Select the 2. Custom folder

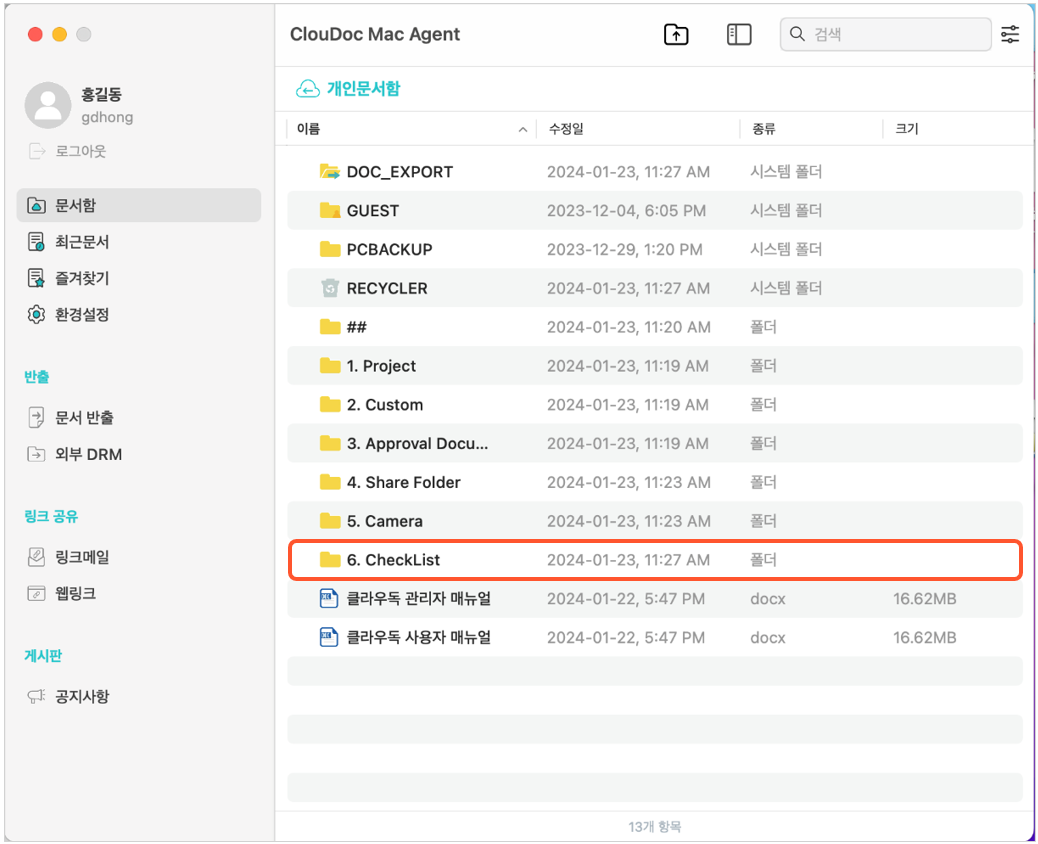(x=655, y=404)
